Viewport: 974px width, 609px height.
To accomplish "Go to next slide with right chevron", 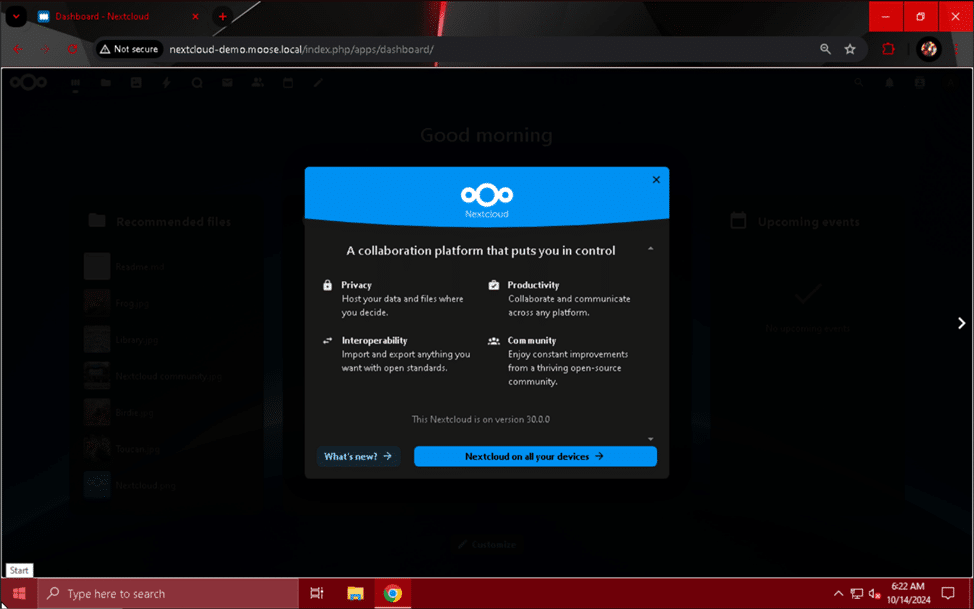I will click(961, 323).
